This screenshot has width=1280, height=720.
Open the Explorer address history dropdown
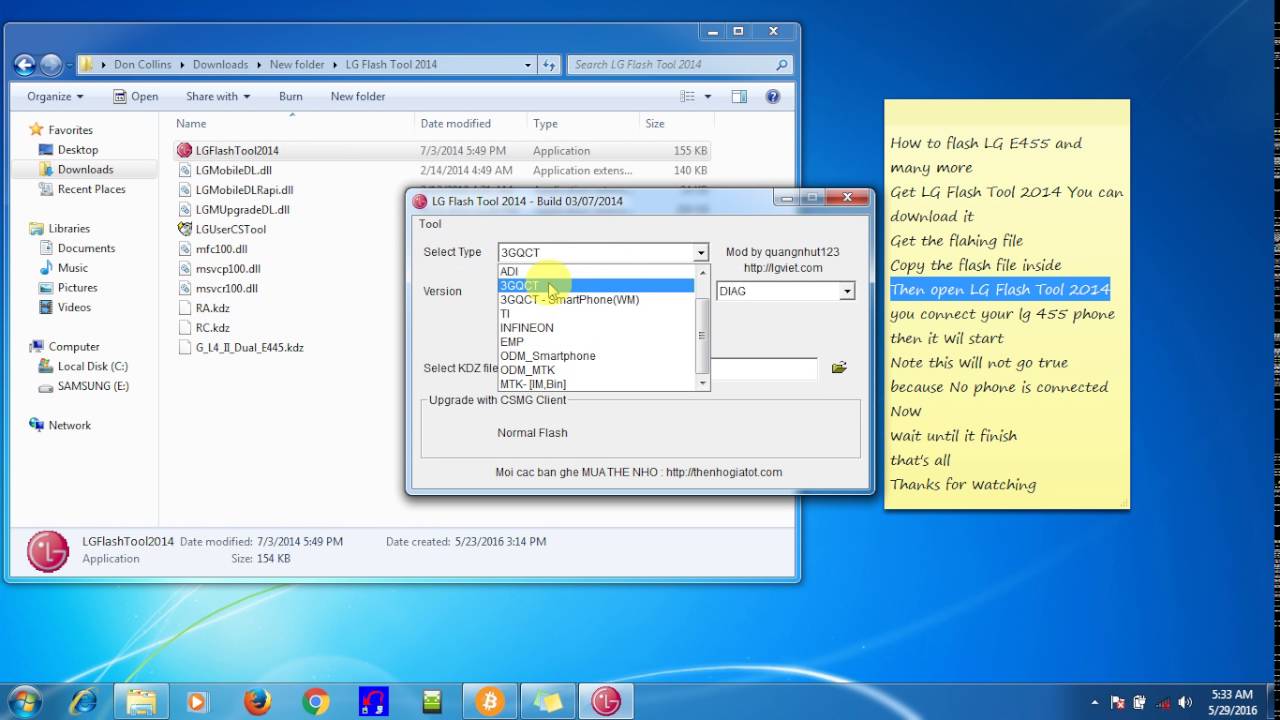pyautogui.click(x=528, y=65)
